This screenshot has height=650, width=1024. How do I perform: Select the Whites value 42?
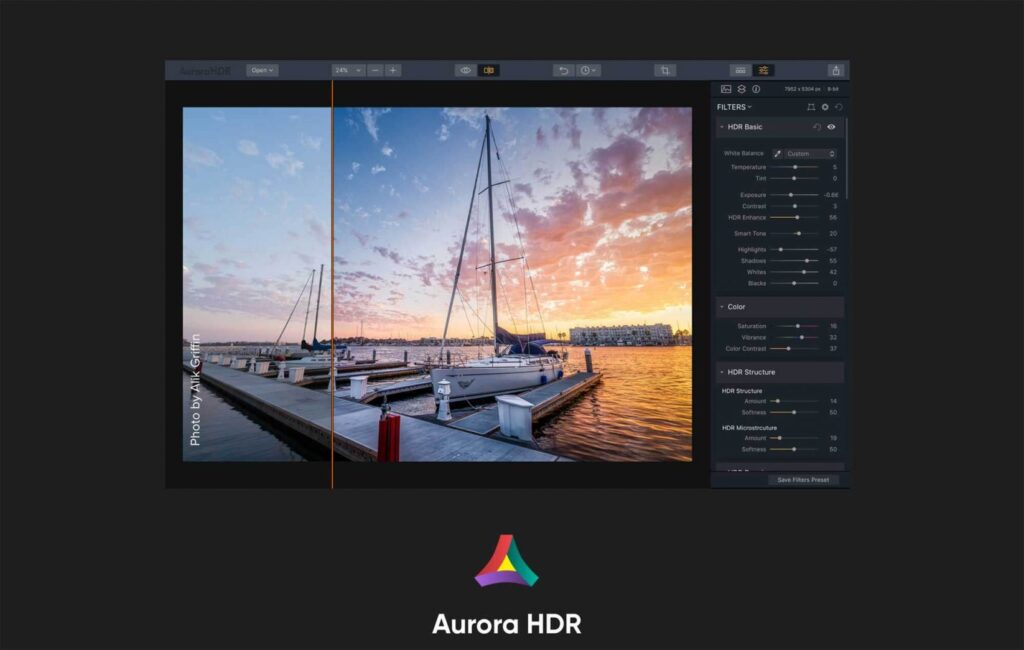(833, 272)
